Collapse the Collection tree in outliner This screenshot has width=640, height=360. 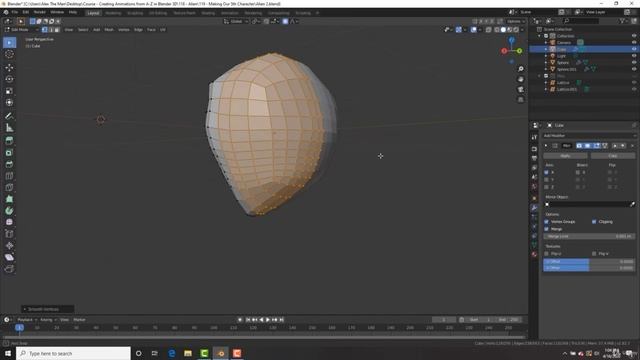click(x=540, y=36)
